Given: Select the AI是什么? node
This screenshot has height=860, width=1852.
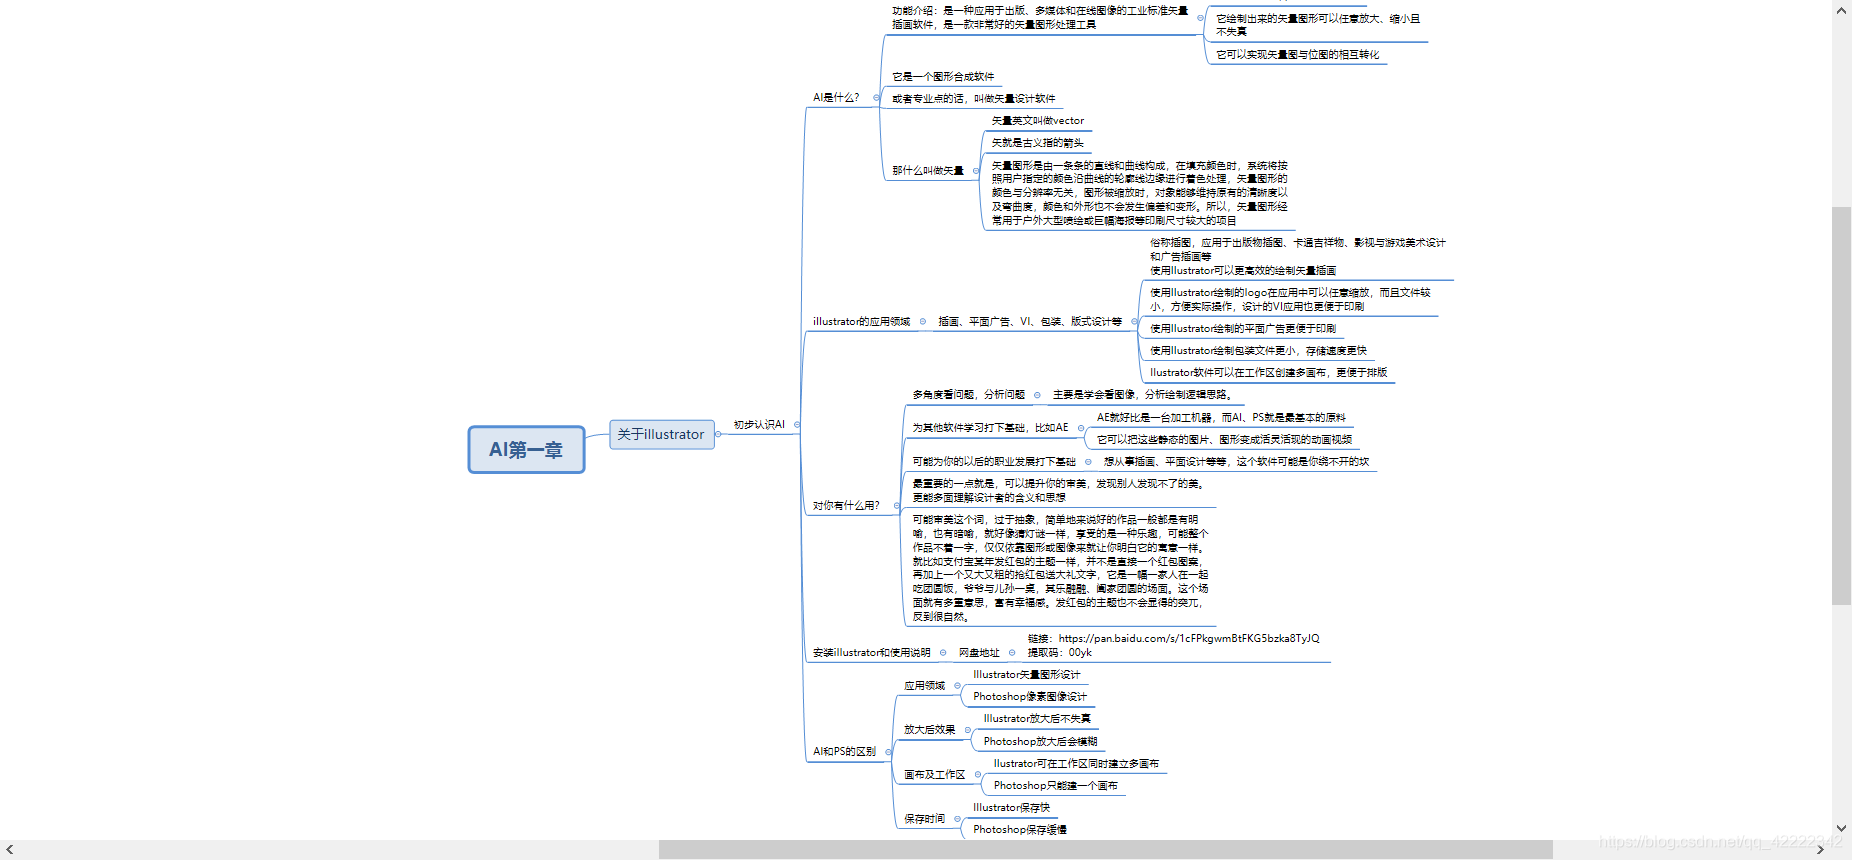Looking at the screenshot, I should tap(836, 98).
